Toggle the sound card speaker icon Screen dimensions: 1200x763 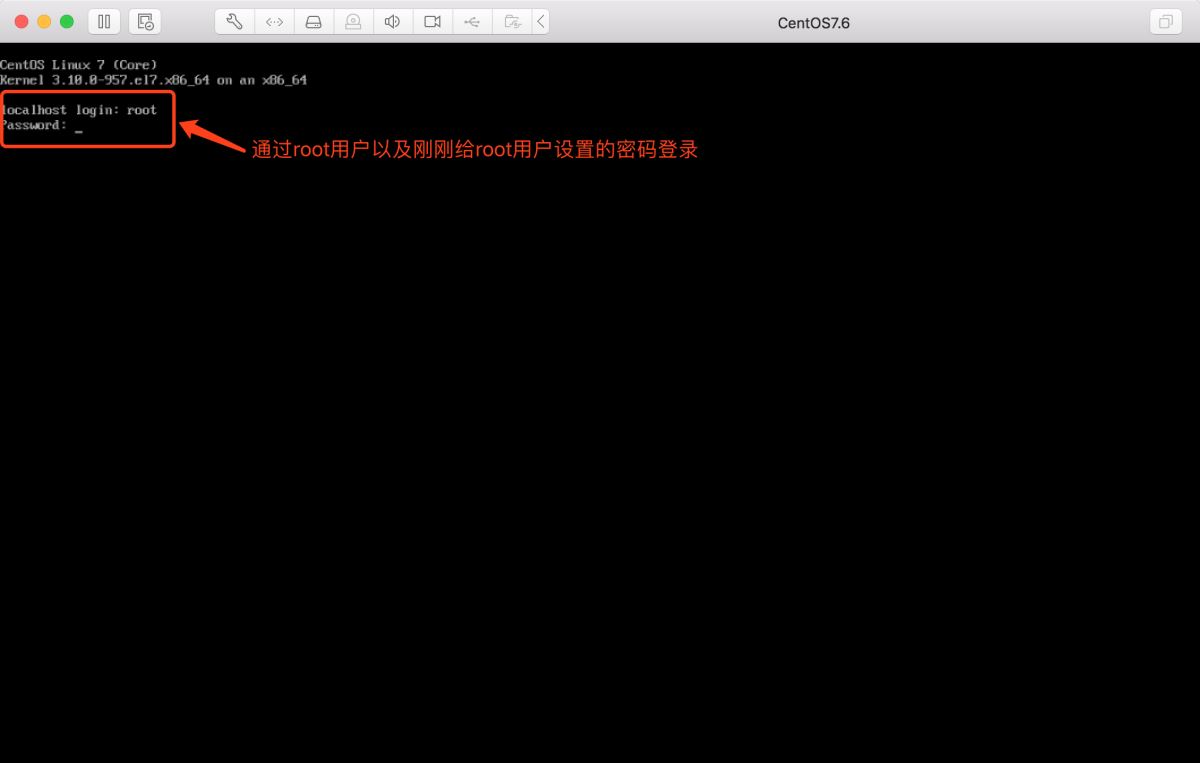(x=393, y=21)
